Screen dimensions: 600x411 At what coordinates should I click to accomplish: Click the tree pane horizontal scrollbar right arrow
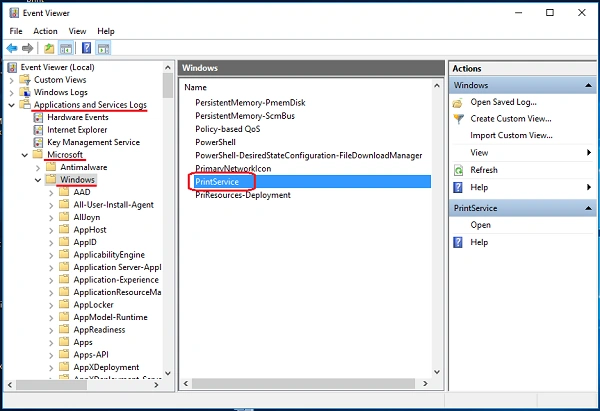[156, 385]
